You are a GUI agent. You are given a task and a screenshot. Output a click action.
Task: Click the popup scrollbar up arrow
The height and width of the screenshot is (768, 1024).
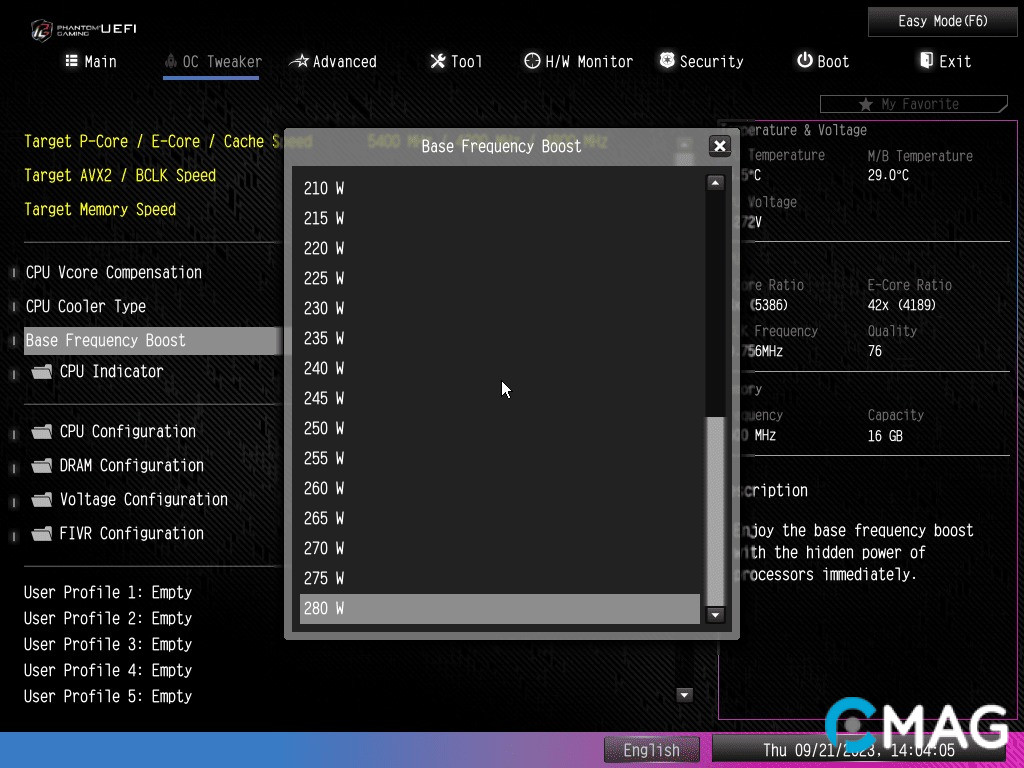(715, 183)
